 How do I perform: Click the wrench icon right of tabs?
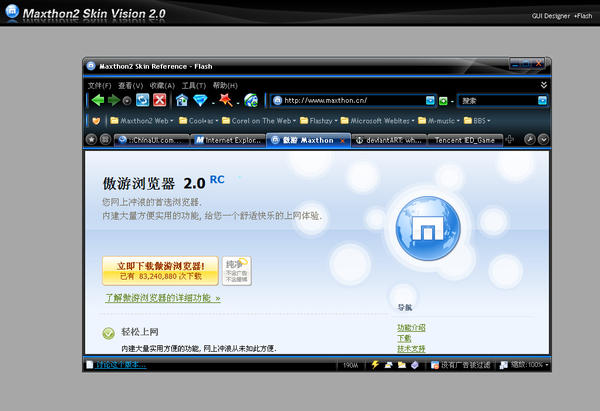[x=529, y=140]
